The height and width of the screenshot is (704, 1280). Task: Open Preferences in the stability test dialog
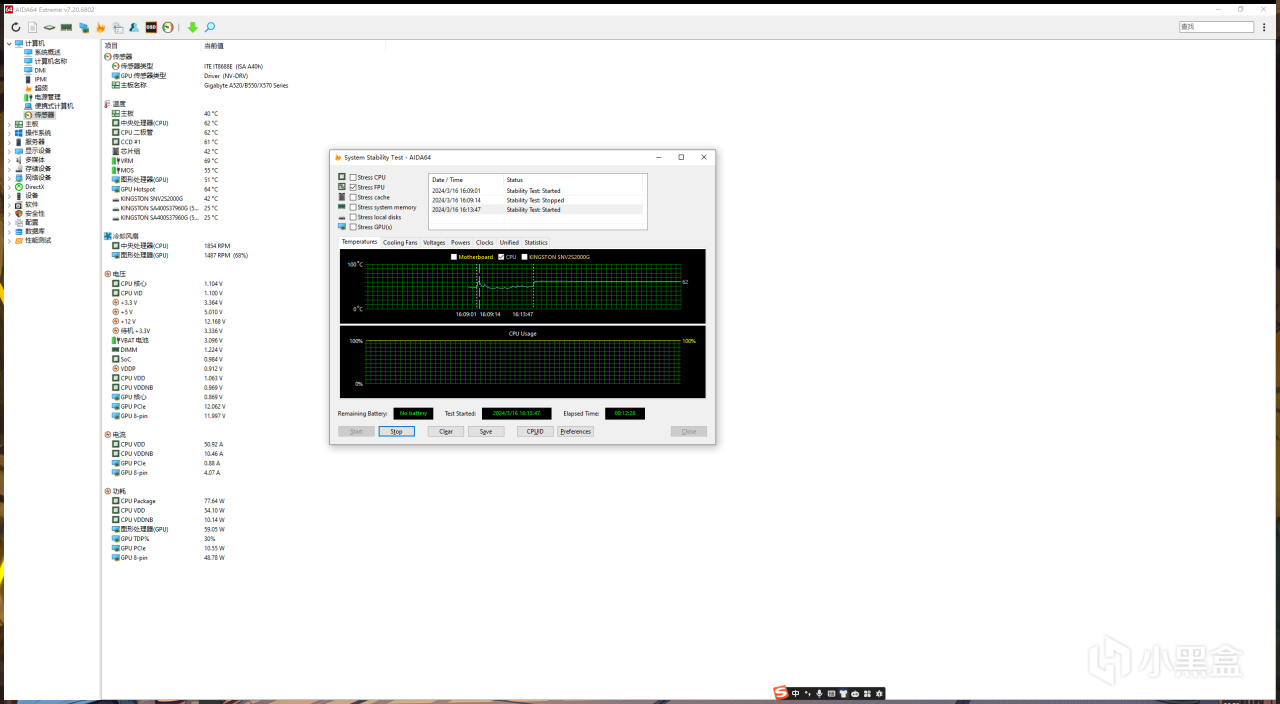[575, 432]
